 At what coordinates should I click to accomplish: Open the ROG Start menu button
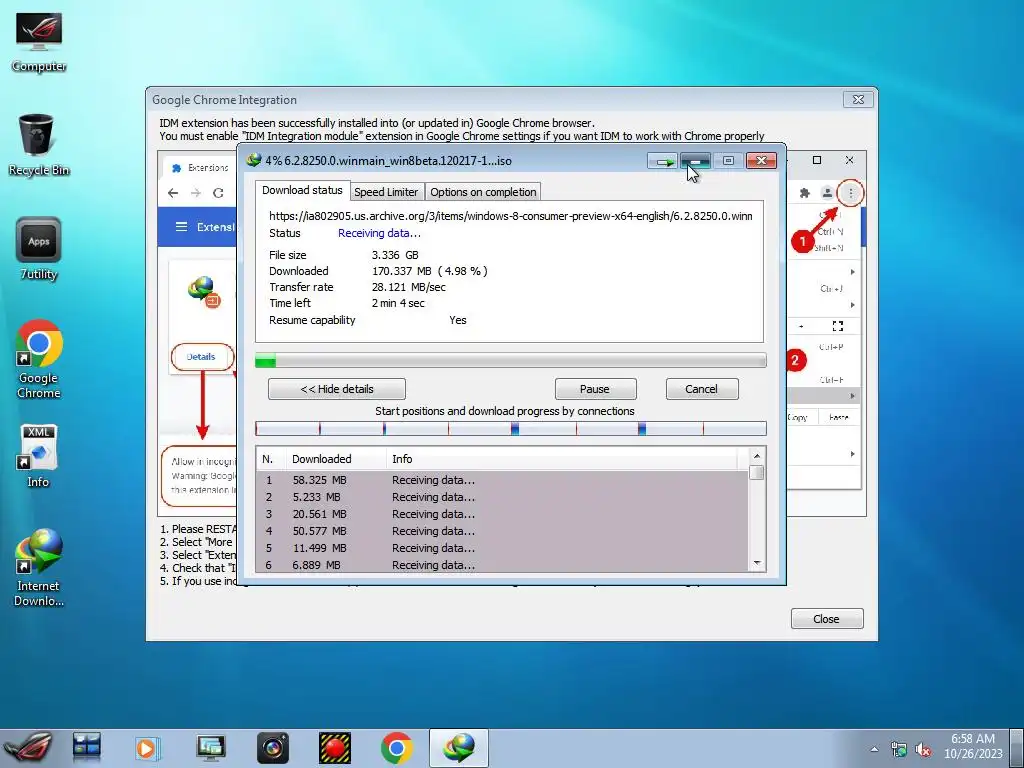(27, 748)
